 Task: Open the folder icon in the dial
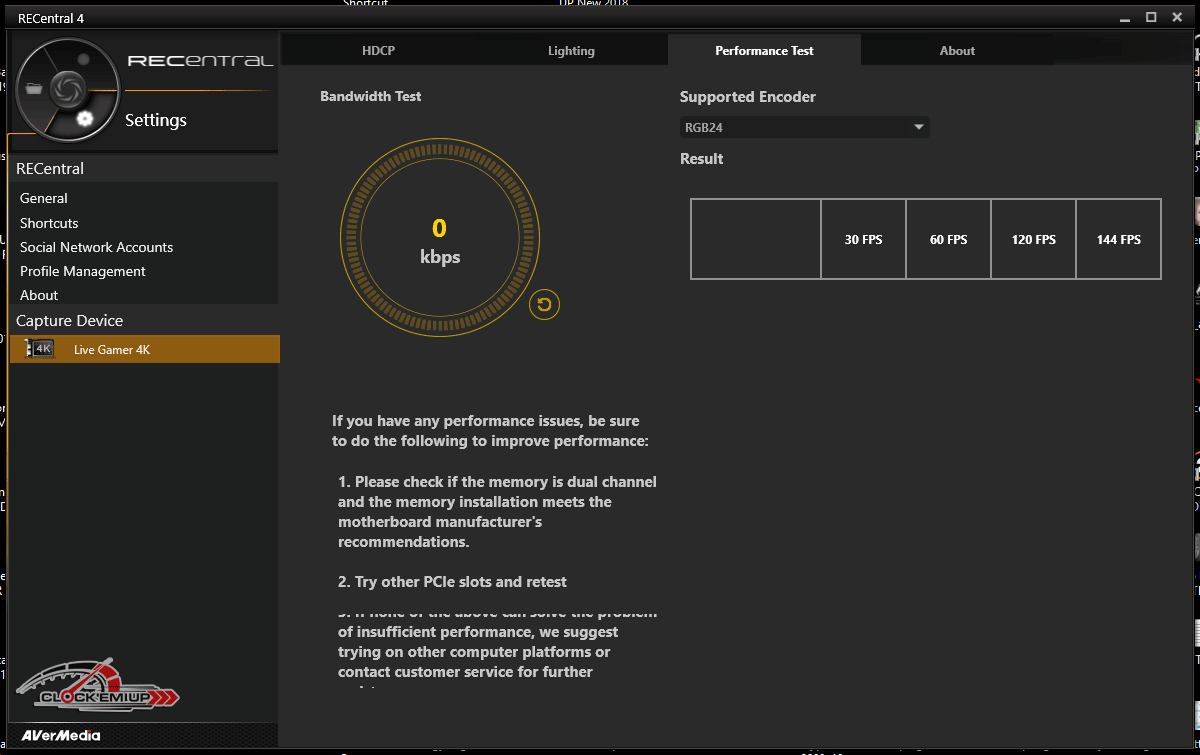pos(36,88)
